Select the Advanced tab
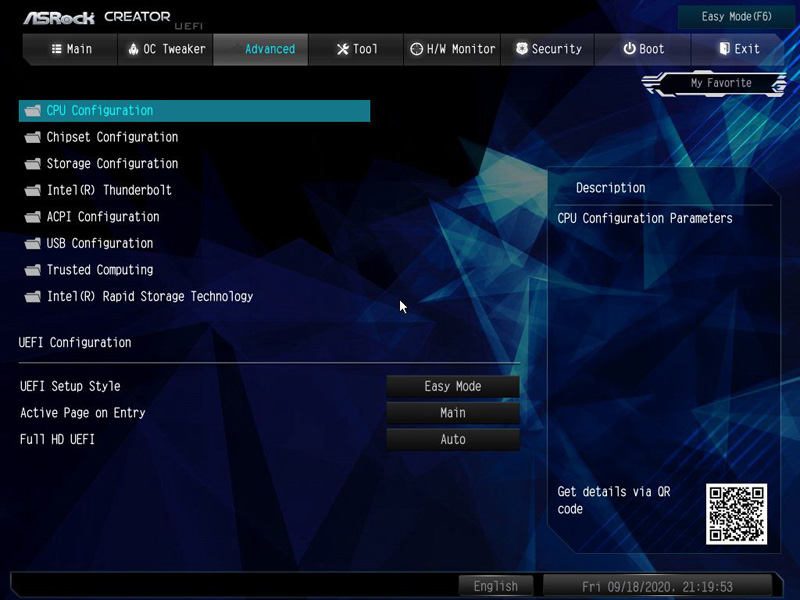 (261, 49)
